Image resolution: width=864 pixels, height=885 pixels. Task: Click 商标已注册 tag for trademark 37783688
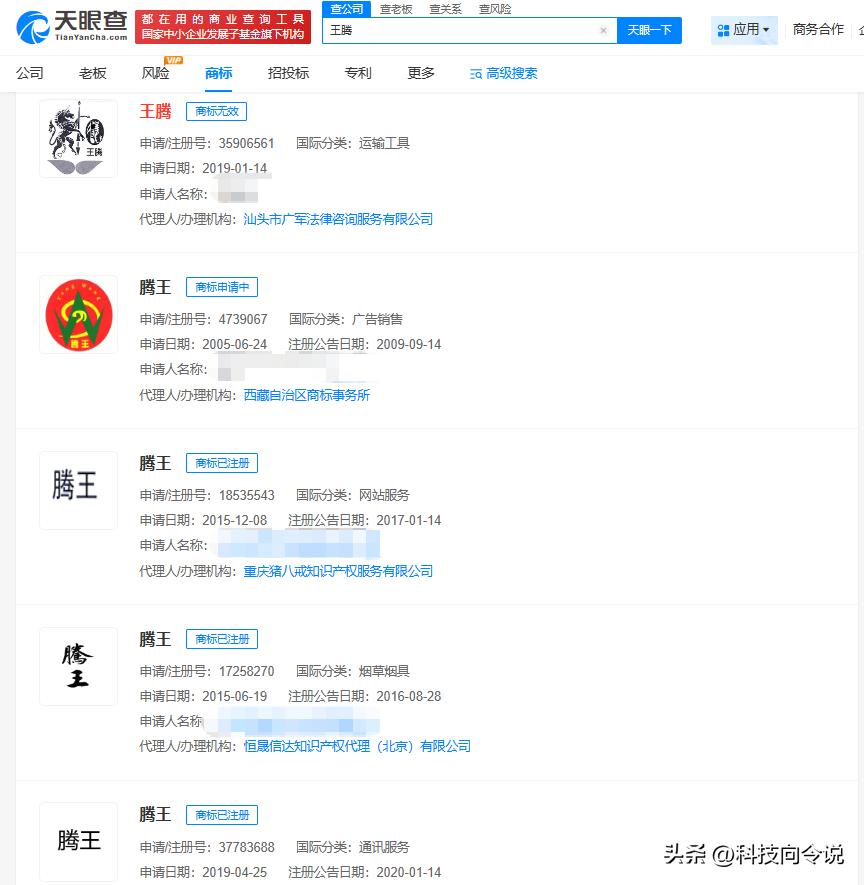pos(222,815)
